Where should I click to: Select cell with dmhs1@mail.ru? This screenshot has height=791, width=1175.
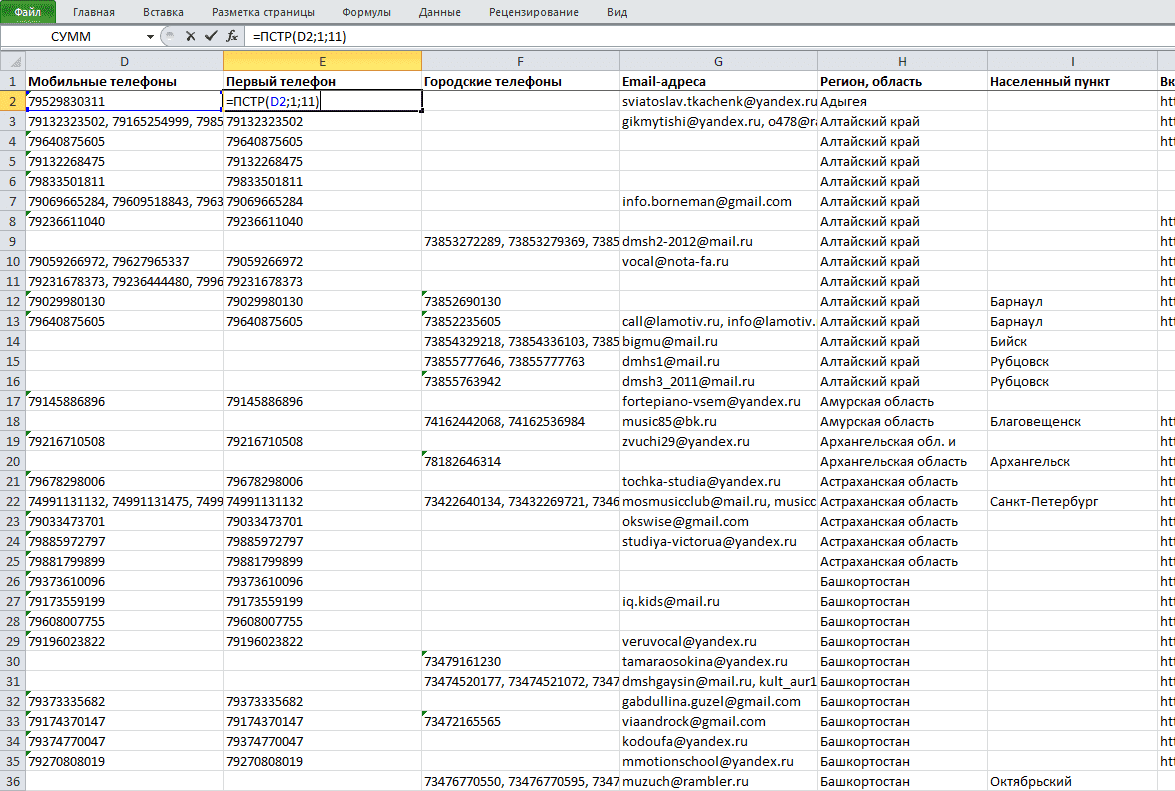point(718,361)
